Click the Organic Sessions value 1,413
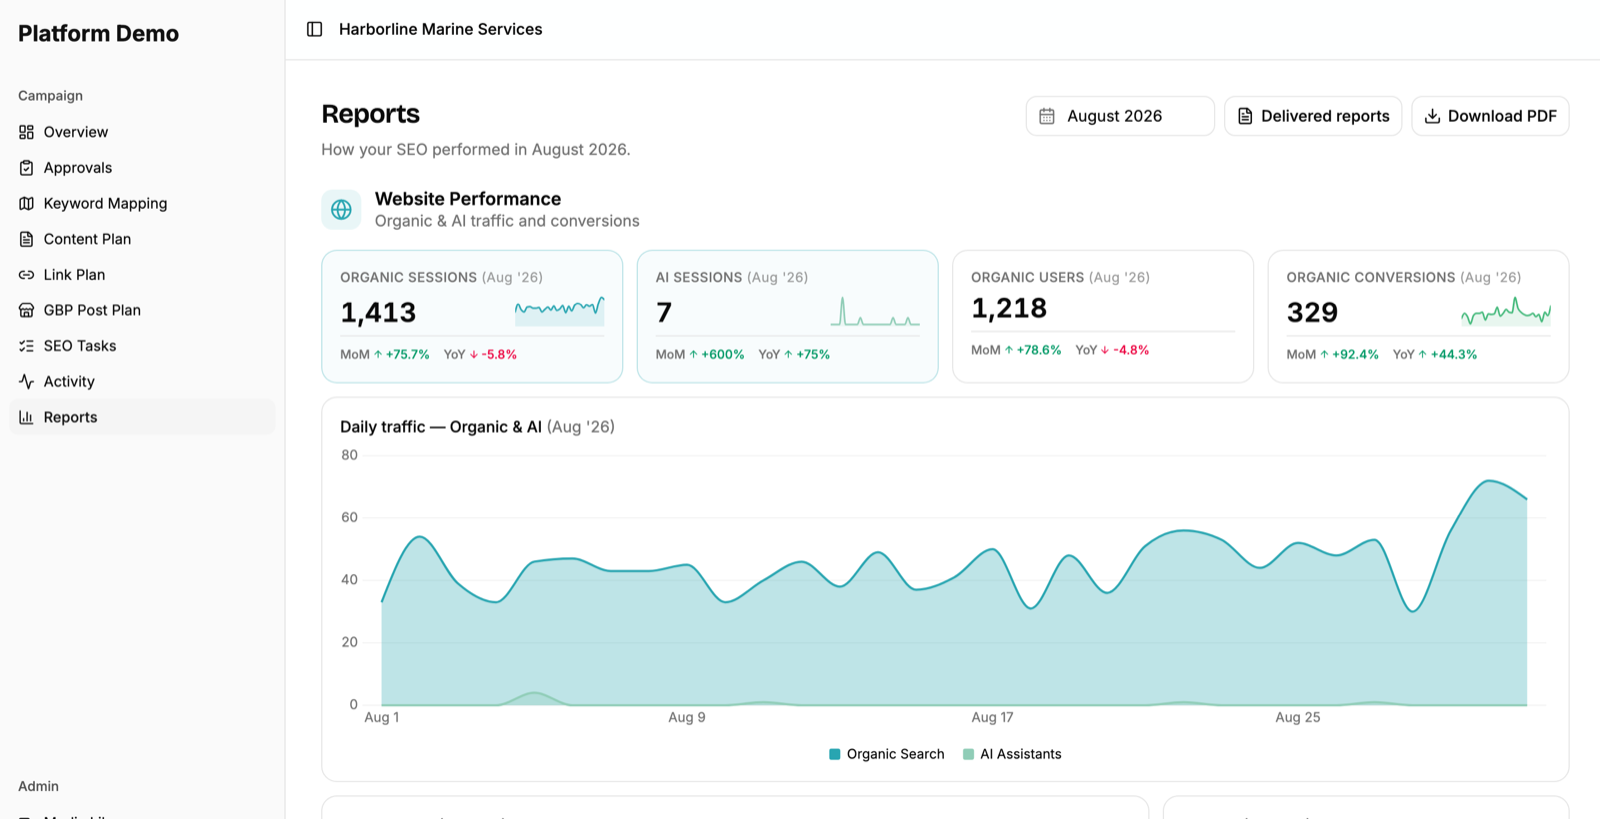The height and width of the screenshot is (819, 1600). click(x=378, y=312)
